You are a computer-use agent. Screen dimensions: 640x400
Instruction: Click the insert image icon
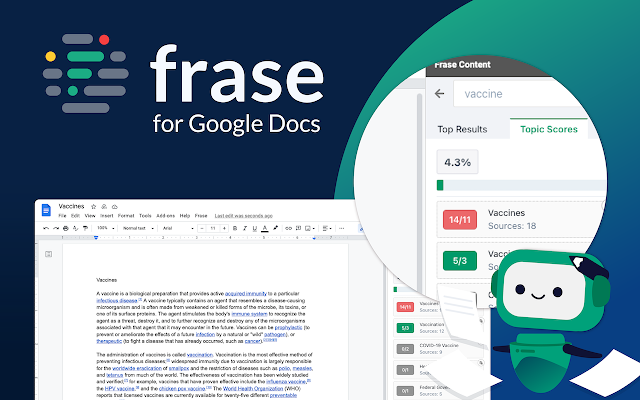[x=308, y=228]
